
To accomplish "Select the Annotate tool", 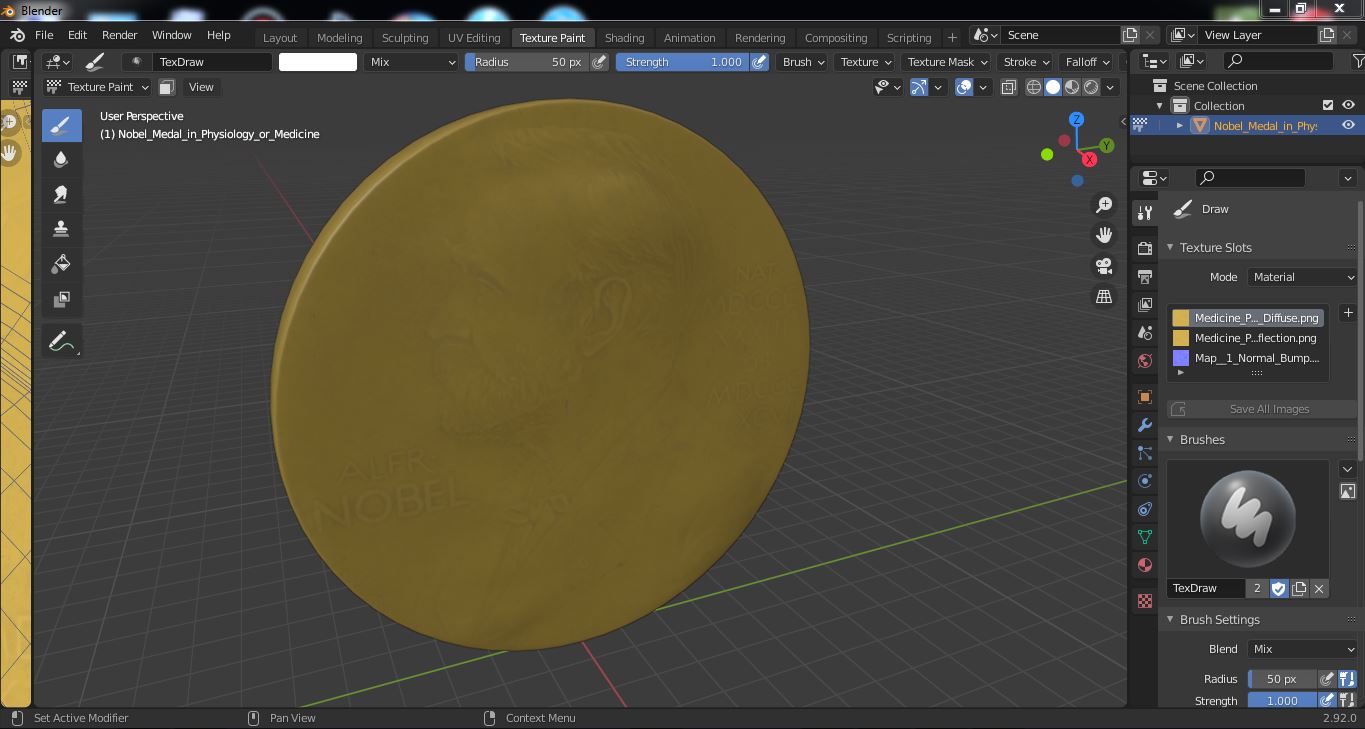I will click(61, 342).
